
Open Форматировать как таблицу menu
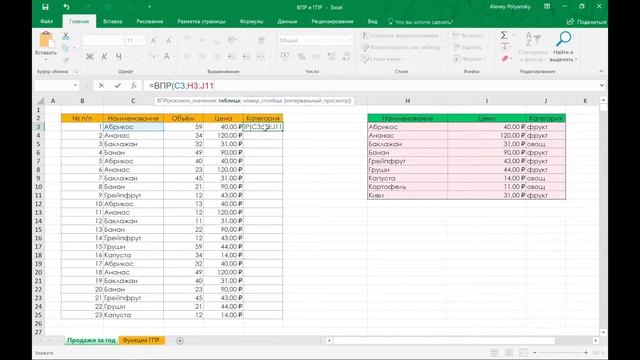pyautogui.click(x=402, y=47)
